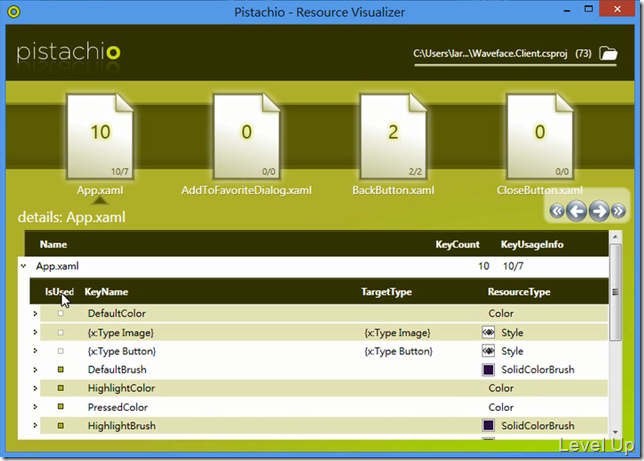Click the CloseButton.xaml file name label
The height and width of the screenshot is (461, 644).
(540, 190)
